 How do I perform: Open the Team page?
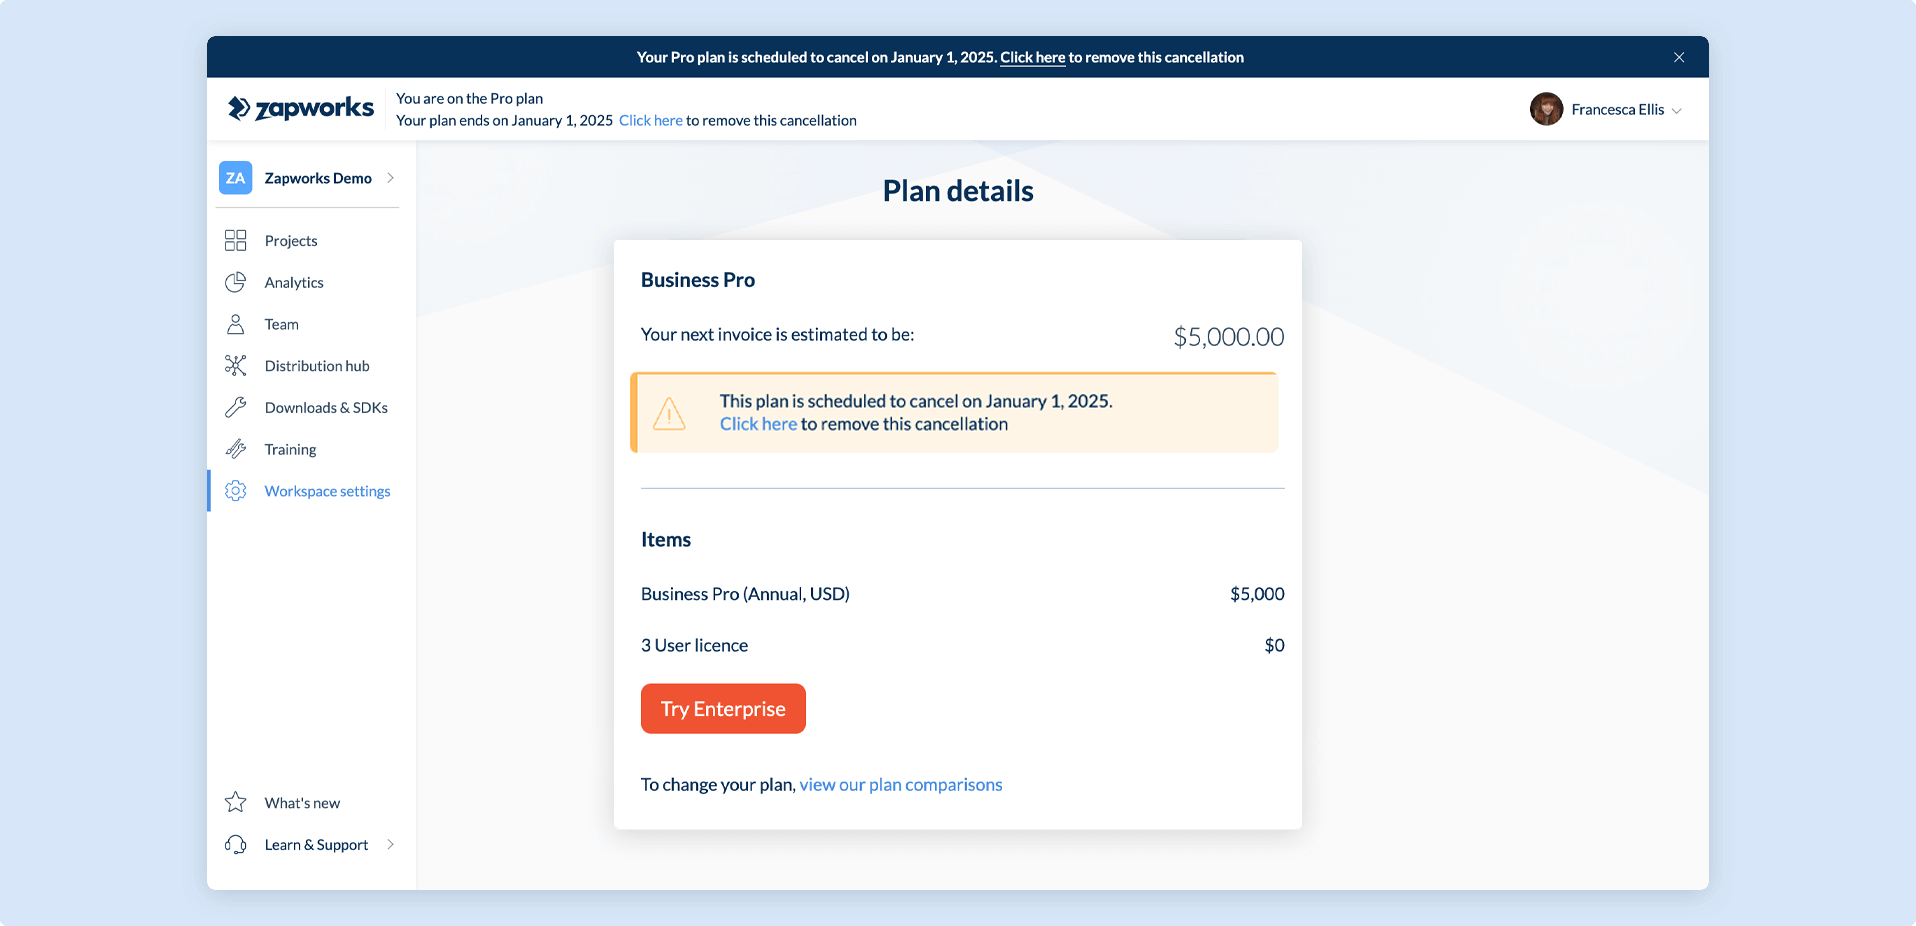coord(282,324)
